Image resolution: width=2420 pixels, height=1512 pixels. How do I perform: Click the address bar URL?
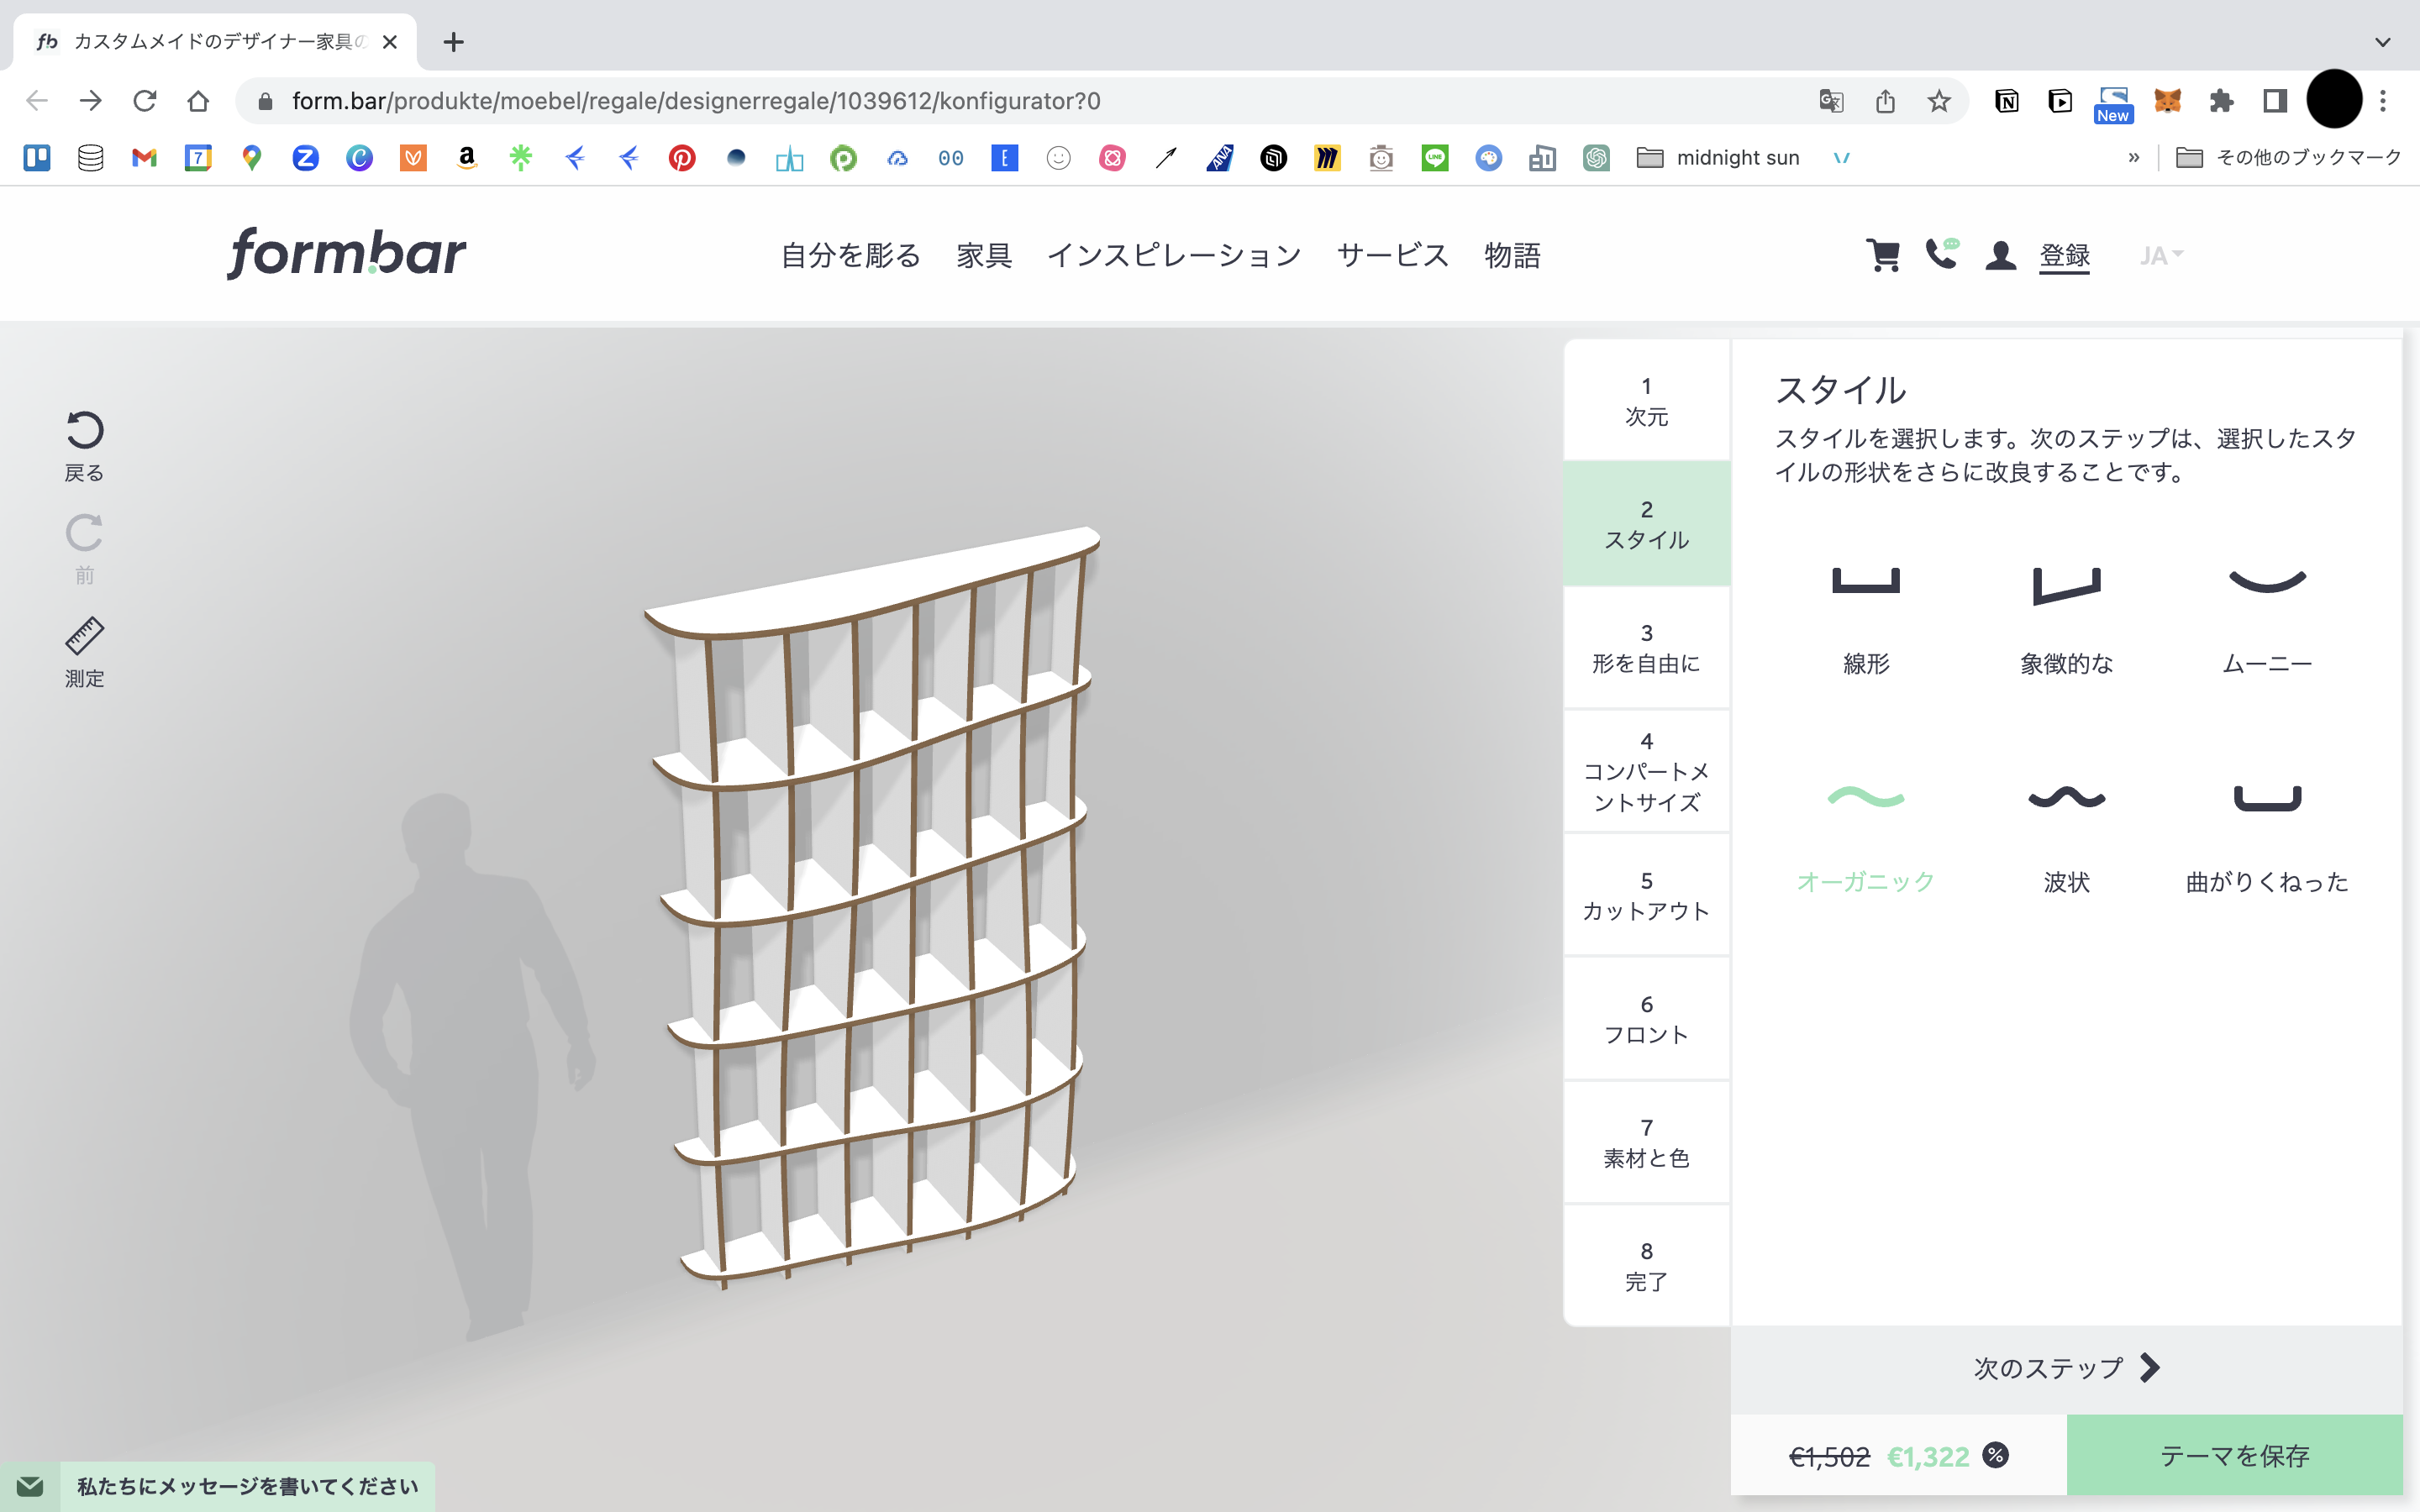(696, 101)
